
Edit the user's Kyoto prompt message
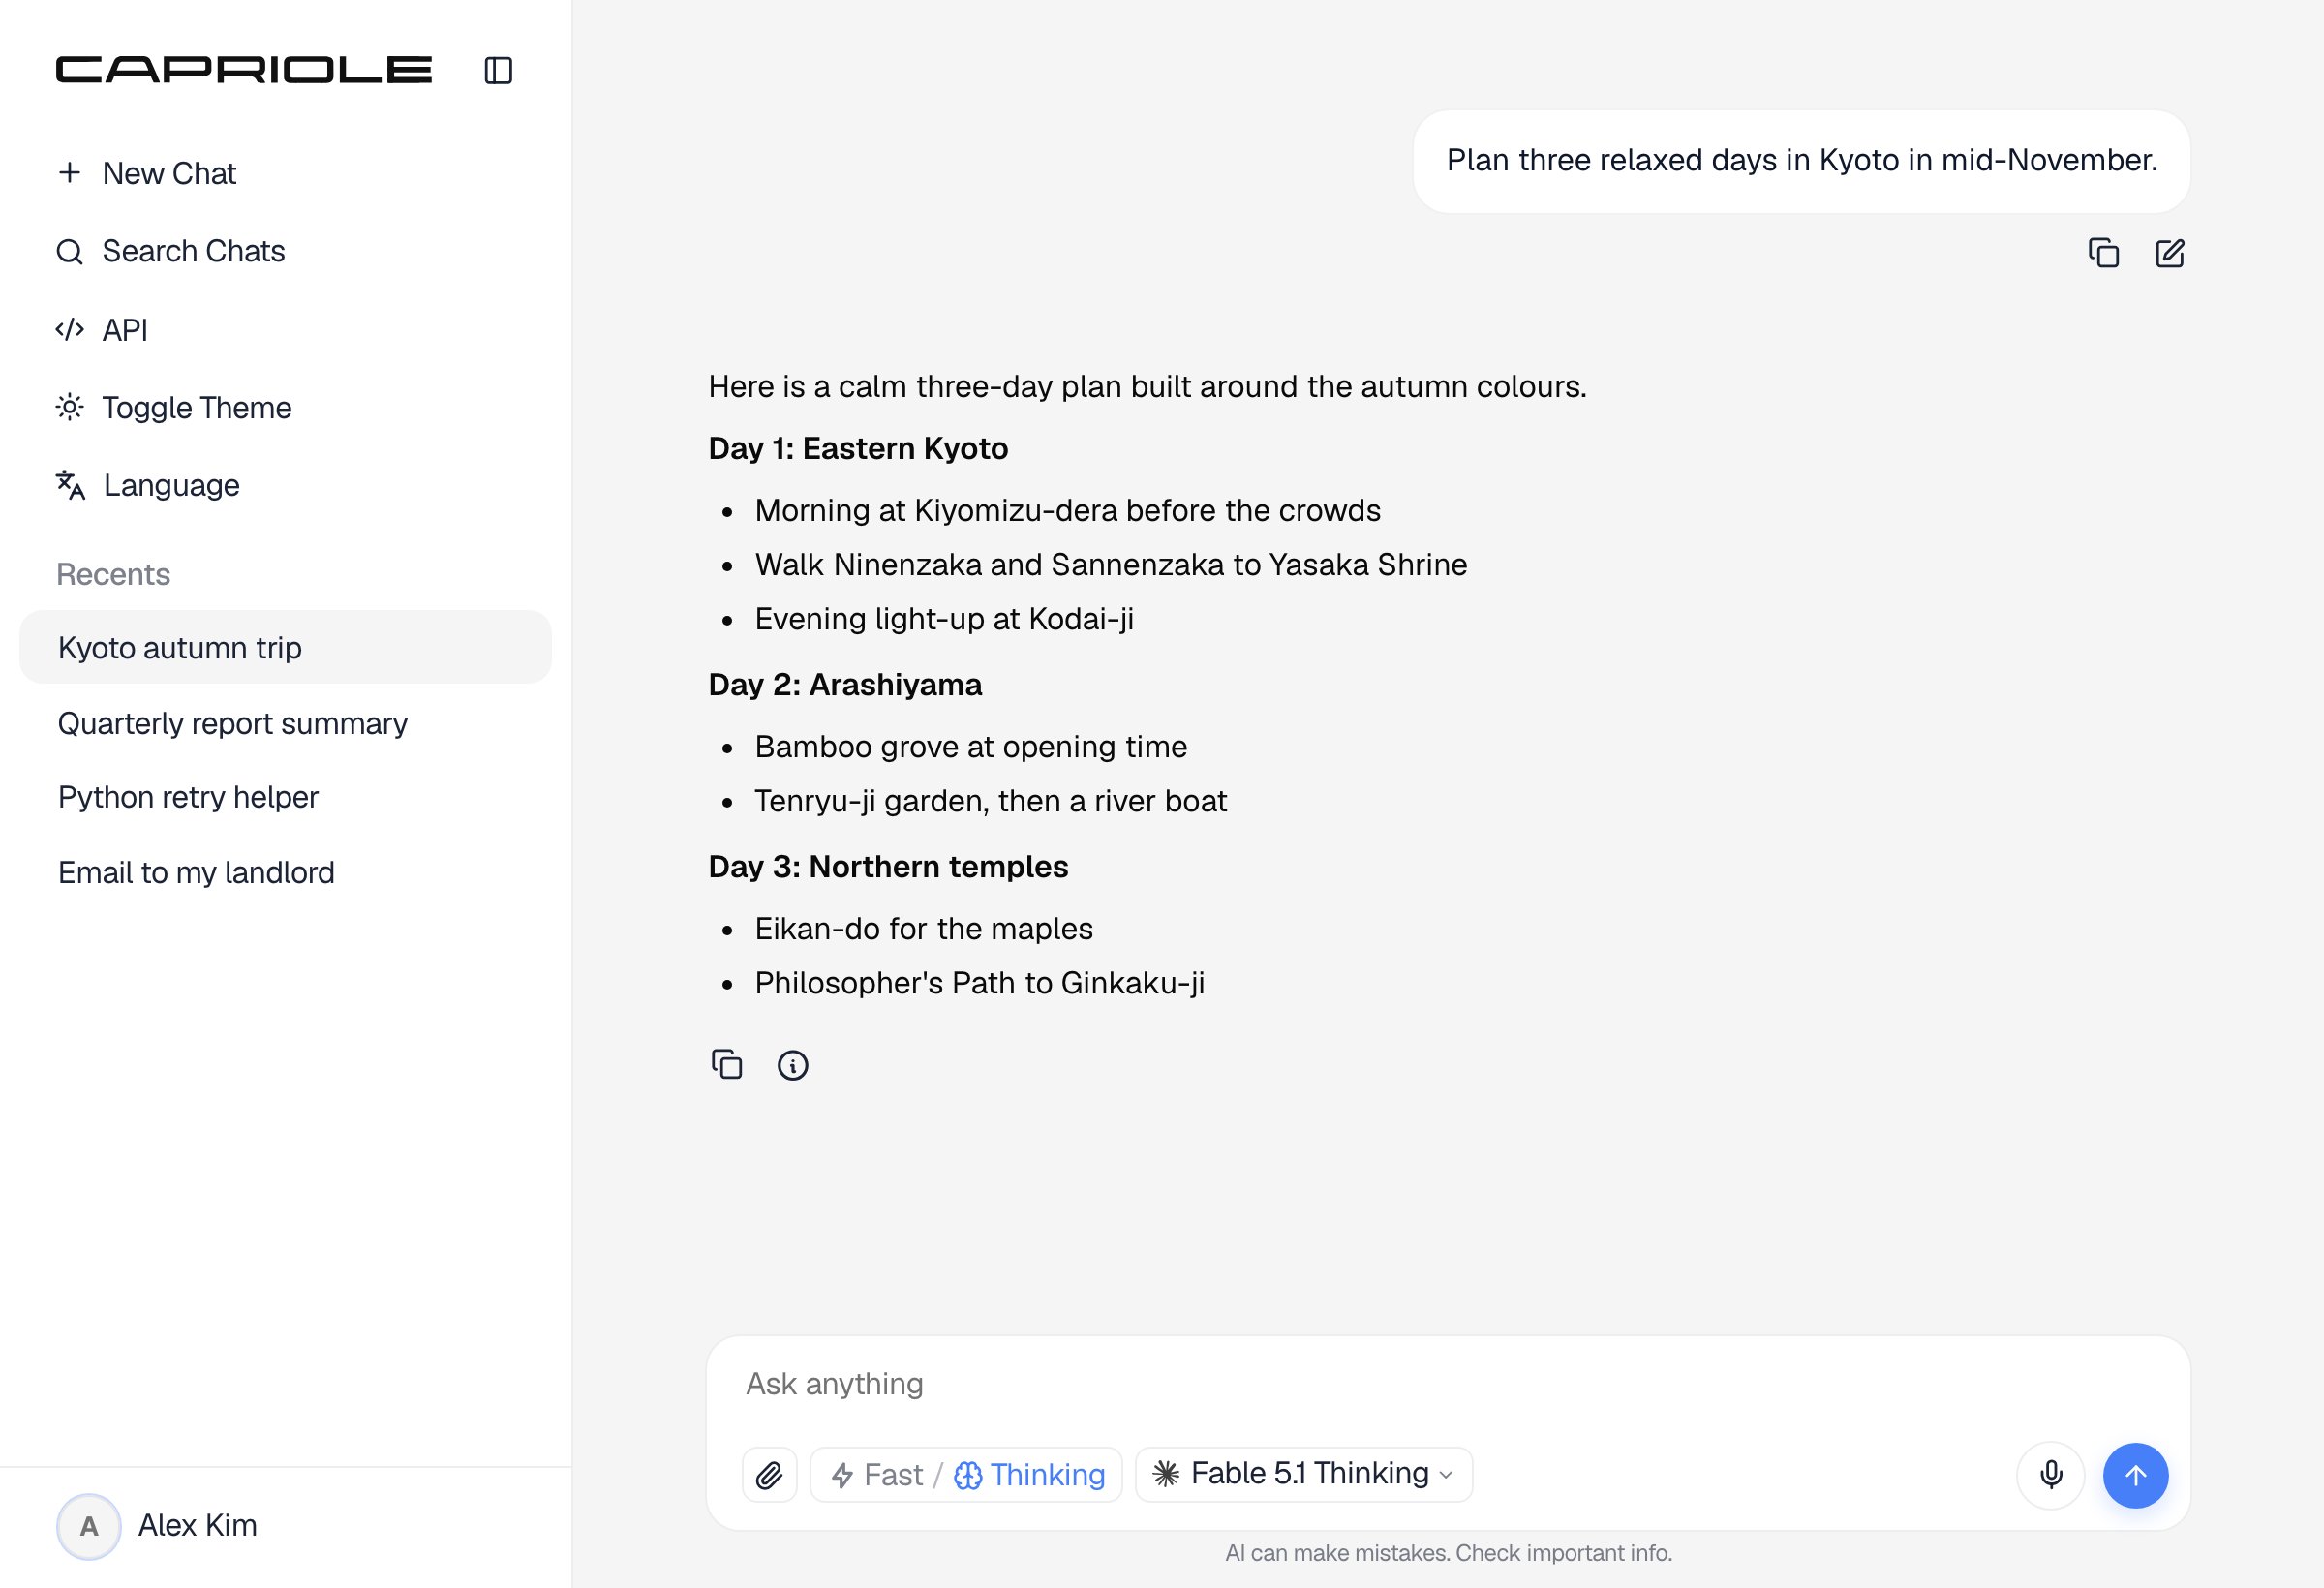click(x=2170, y=253)
